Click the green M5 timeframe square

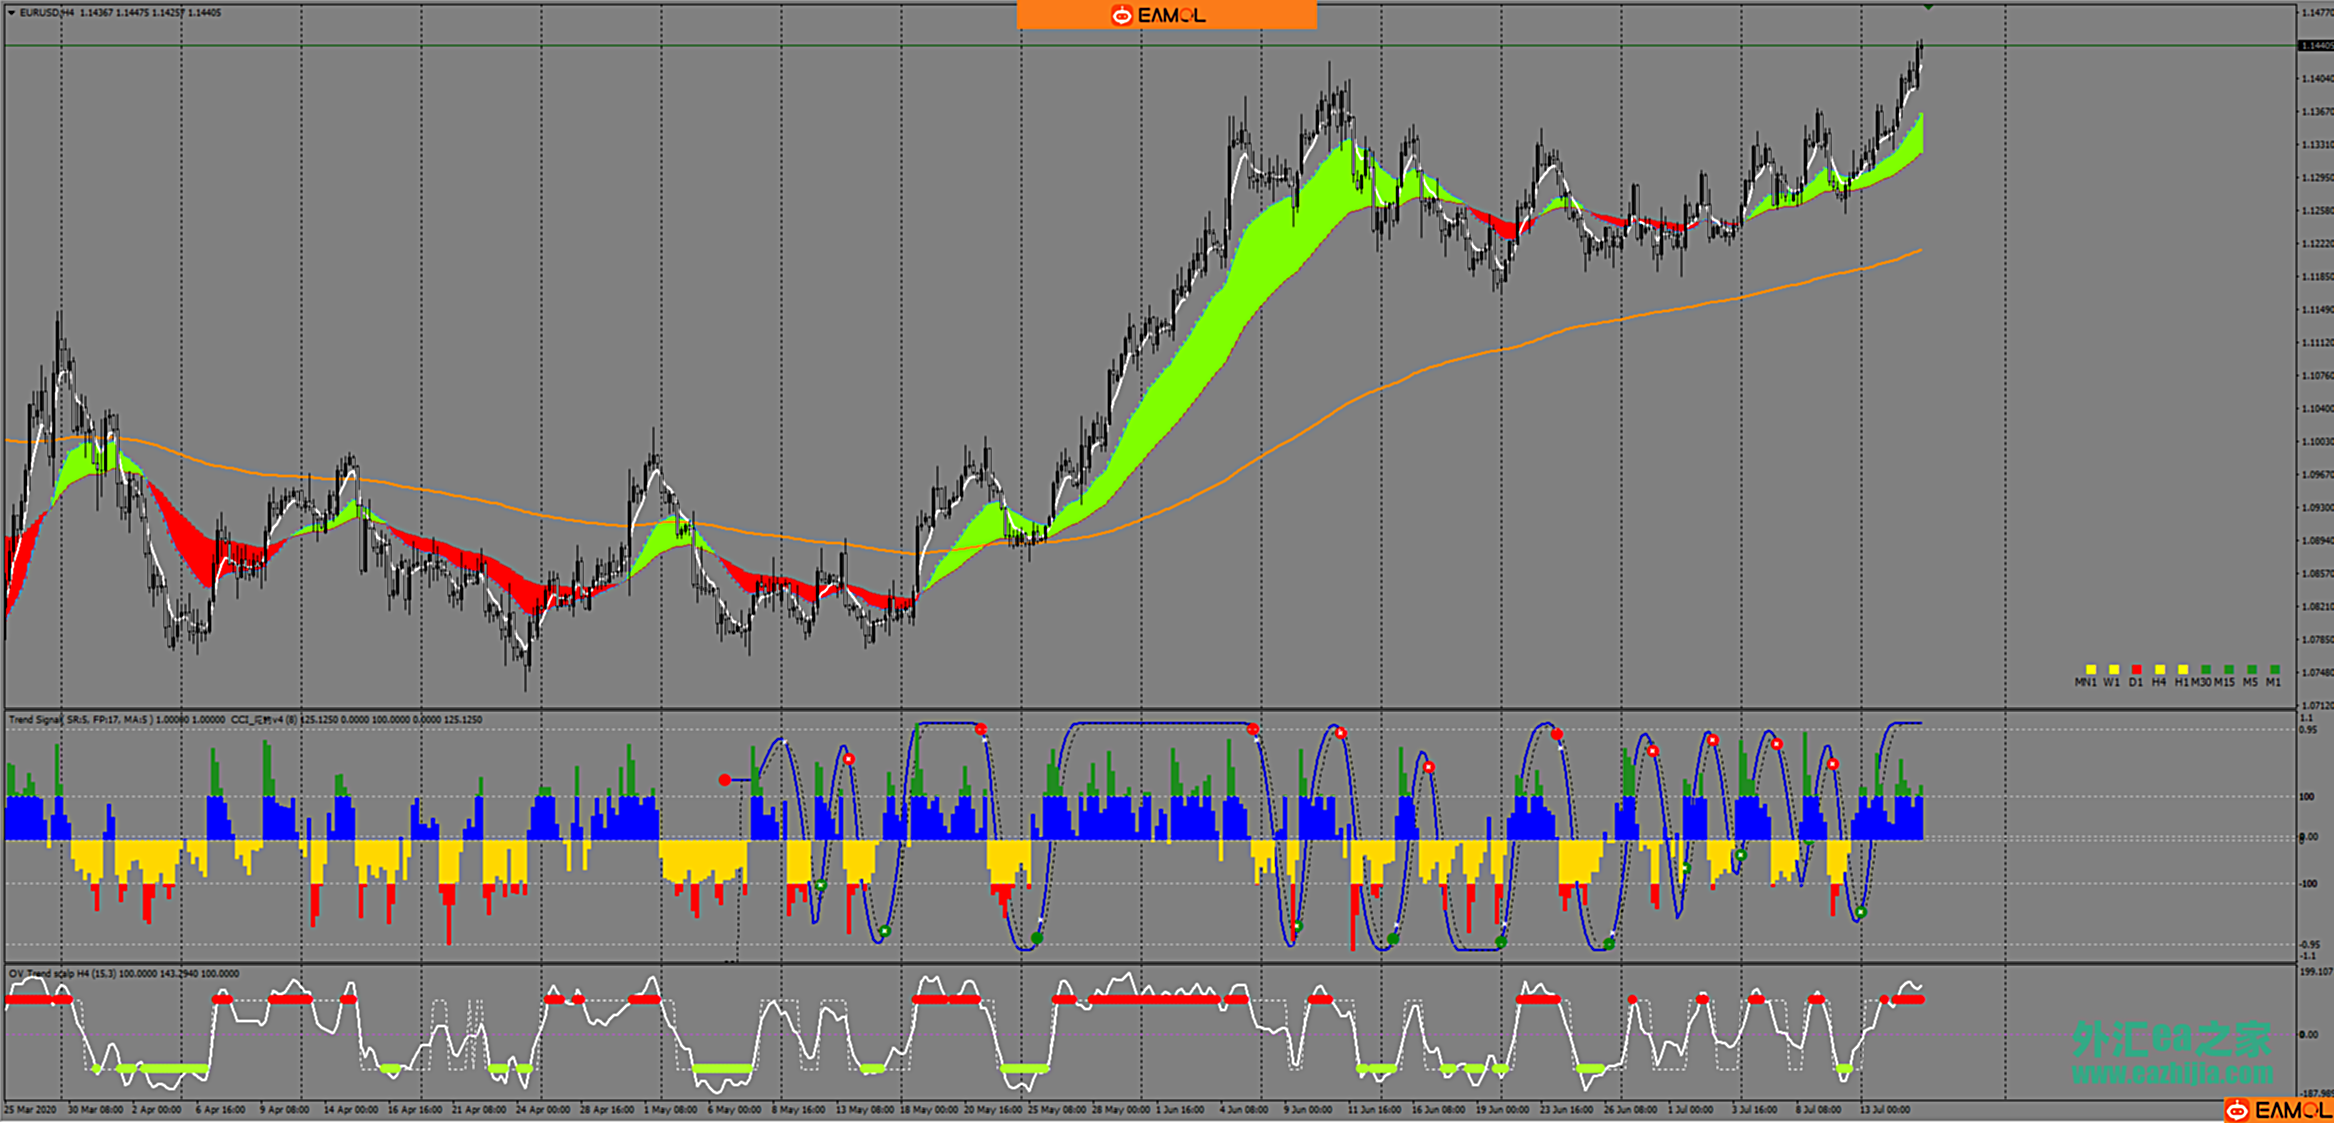[2251, 669]
